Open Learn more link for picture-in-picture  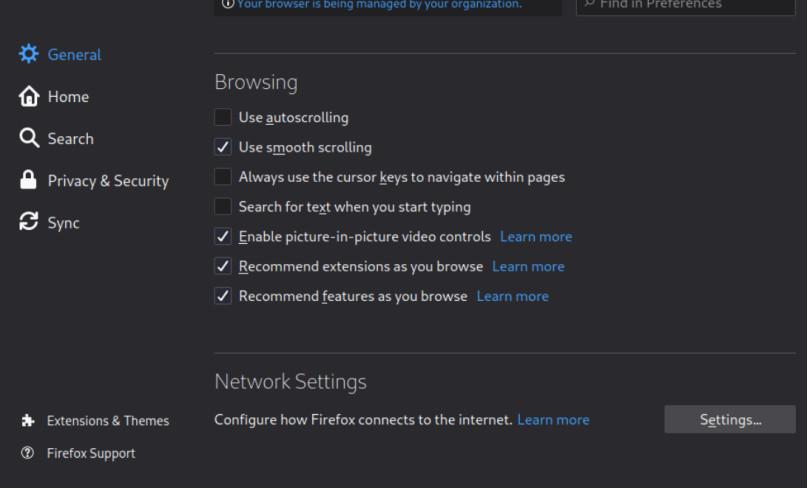536,237
